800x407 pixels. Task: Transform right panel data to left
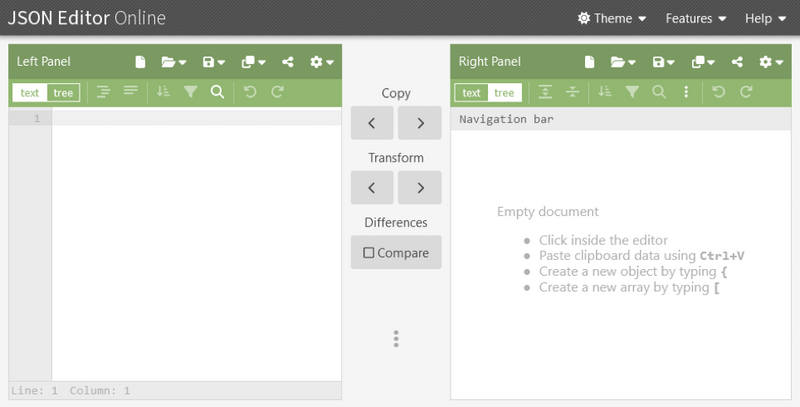(372, 188)
